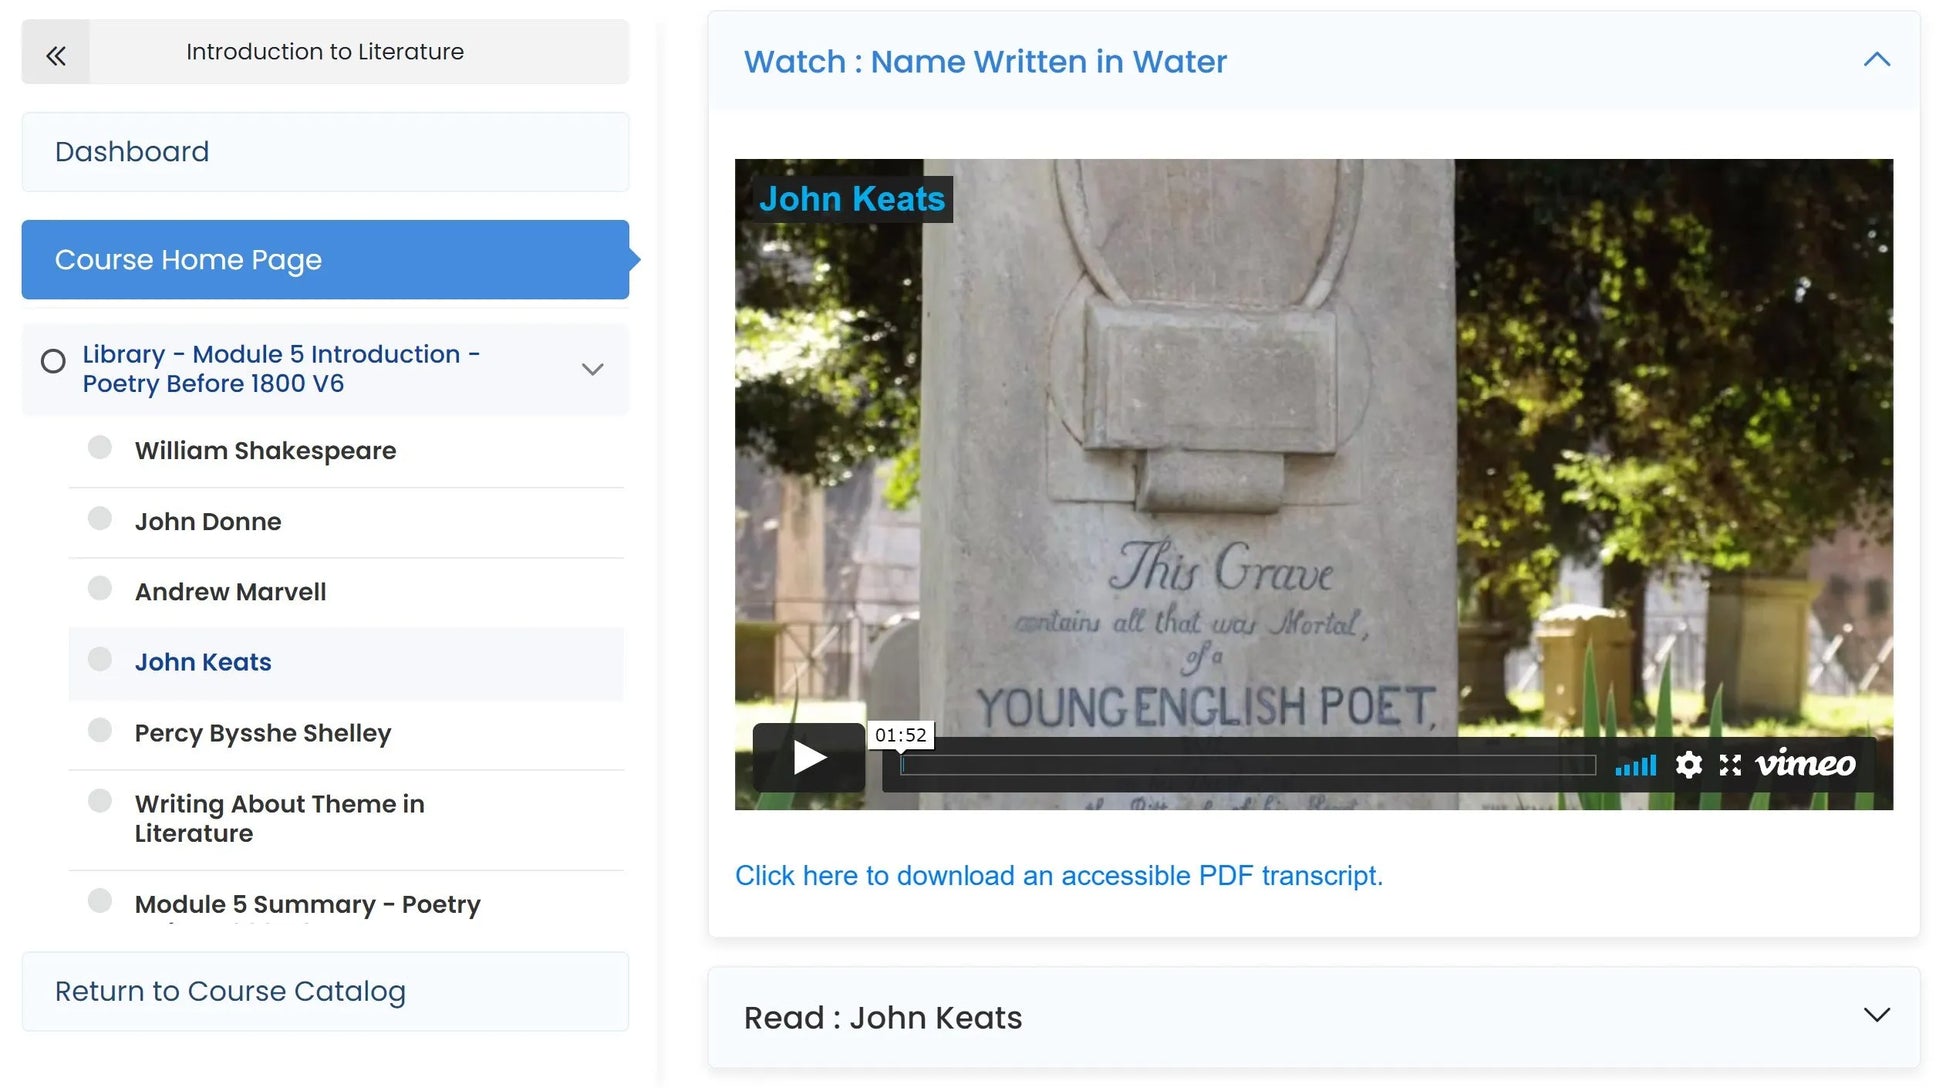This screenshot has width=1946, height=1088.
Task: Play the John Keats video
Action: pyautogui.click(x=808, y=758)
